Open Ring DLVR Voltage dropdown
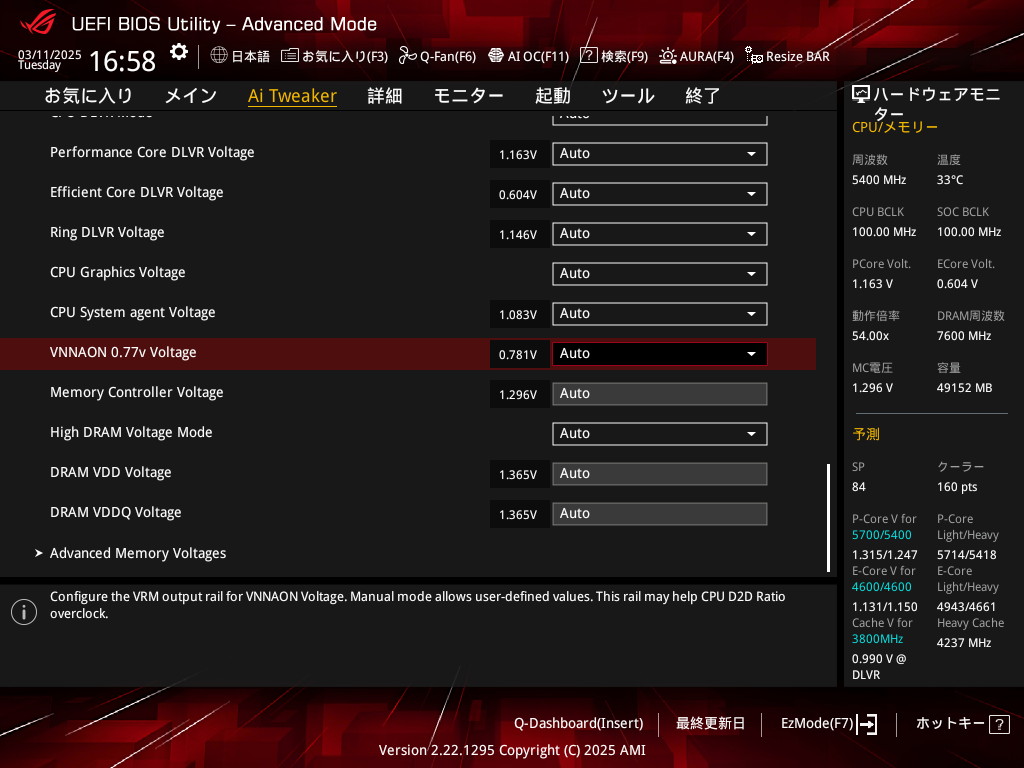The width and height of the screenshot is (1024, 768). tap(660, 233)
